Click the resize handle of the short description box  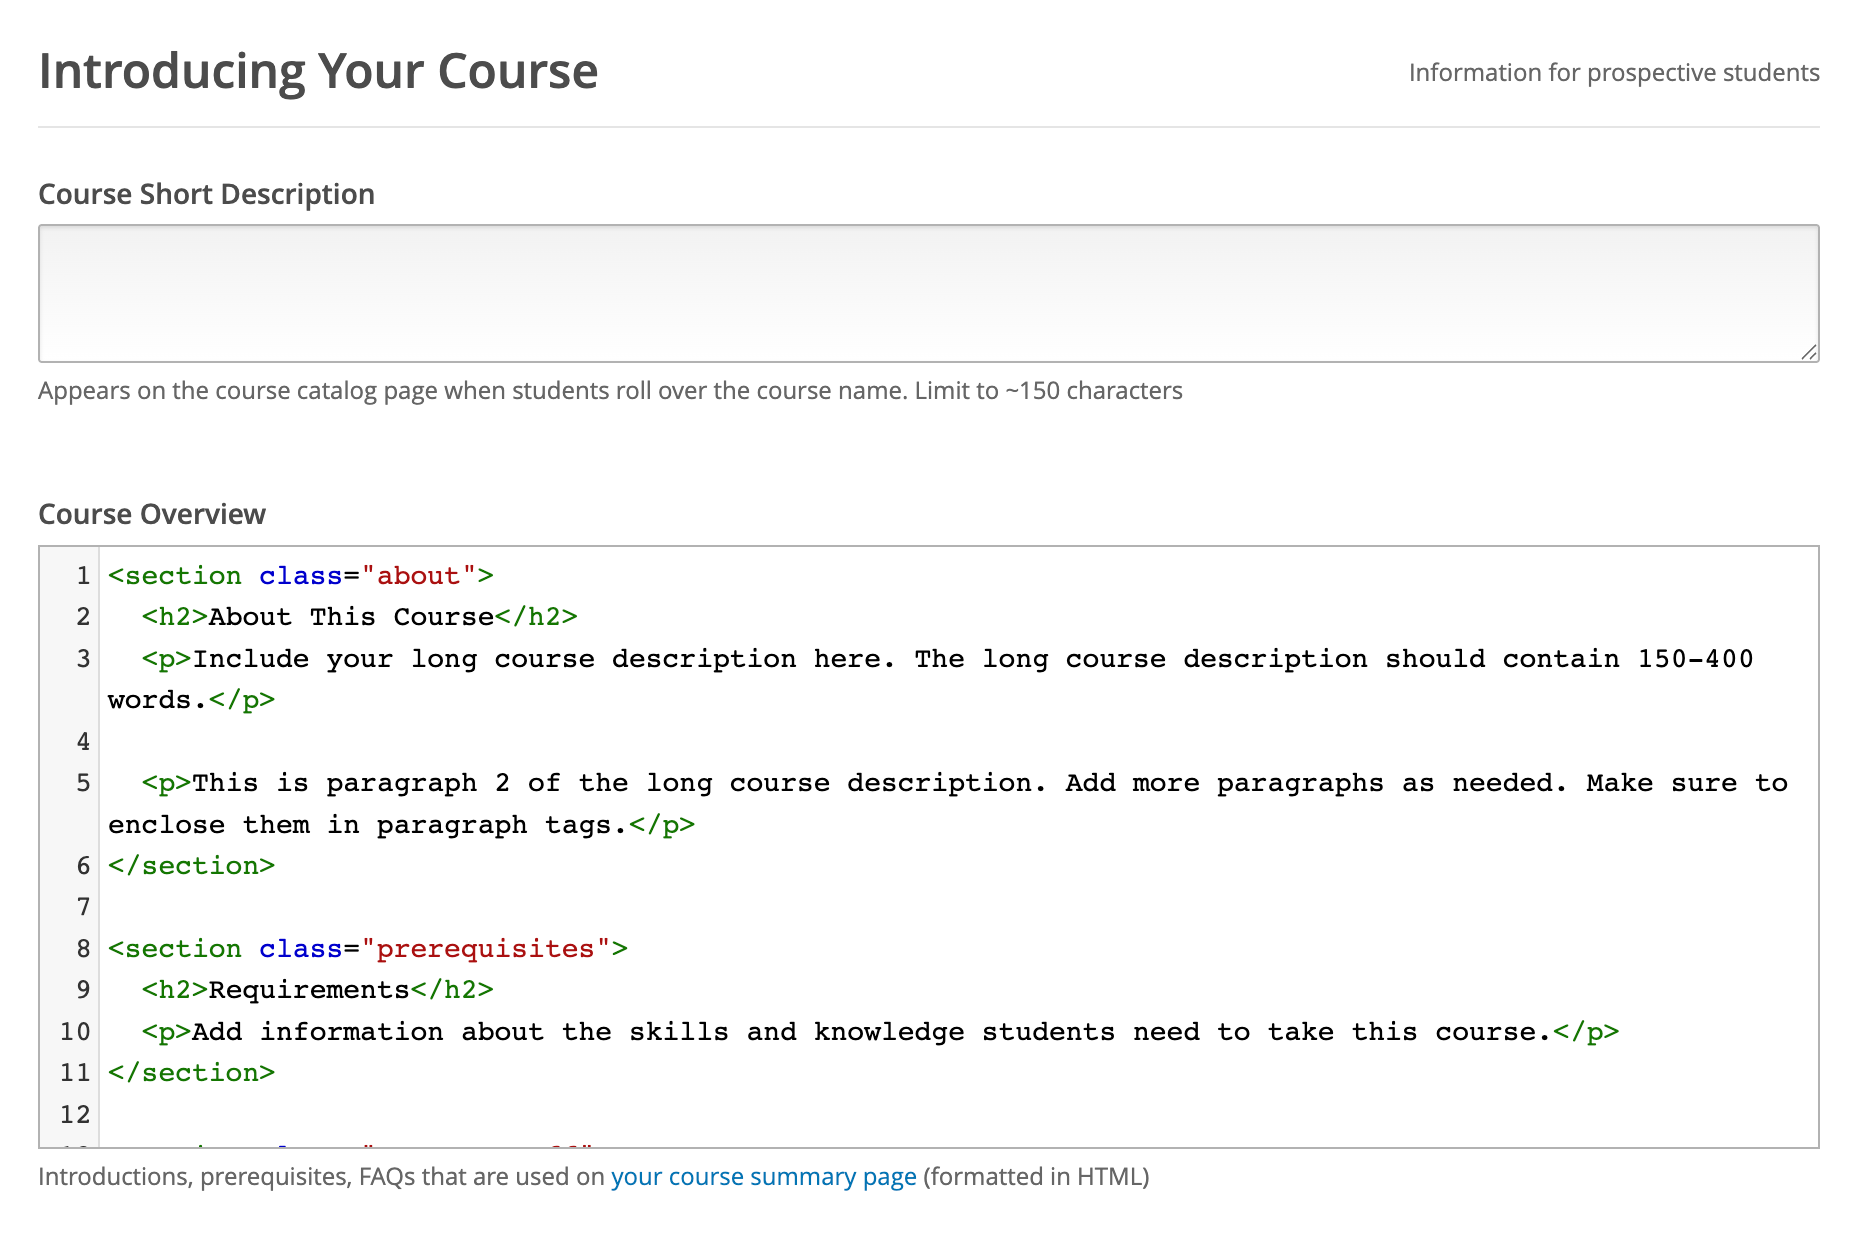pos(1808,351)
